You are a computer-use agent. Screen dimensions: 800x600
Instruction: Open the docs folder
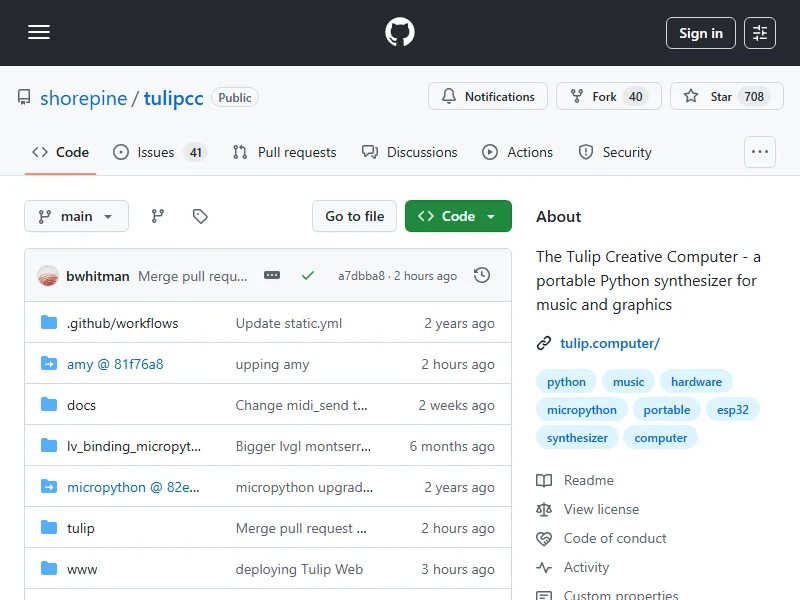(81, 405)
